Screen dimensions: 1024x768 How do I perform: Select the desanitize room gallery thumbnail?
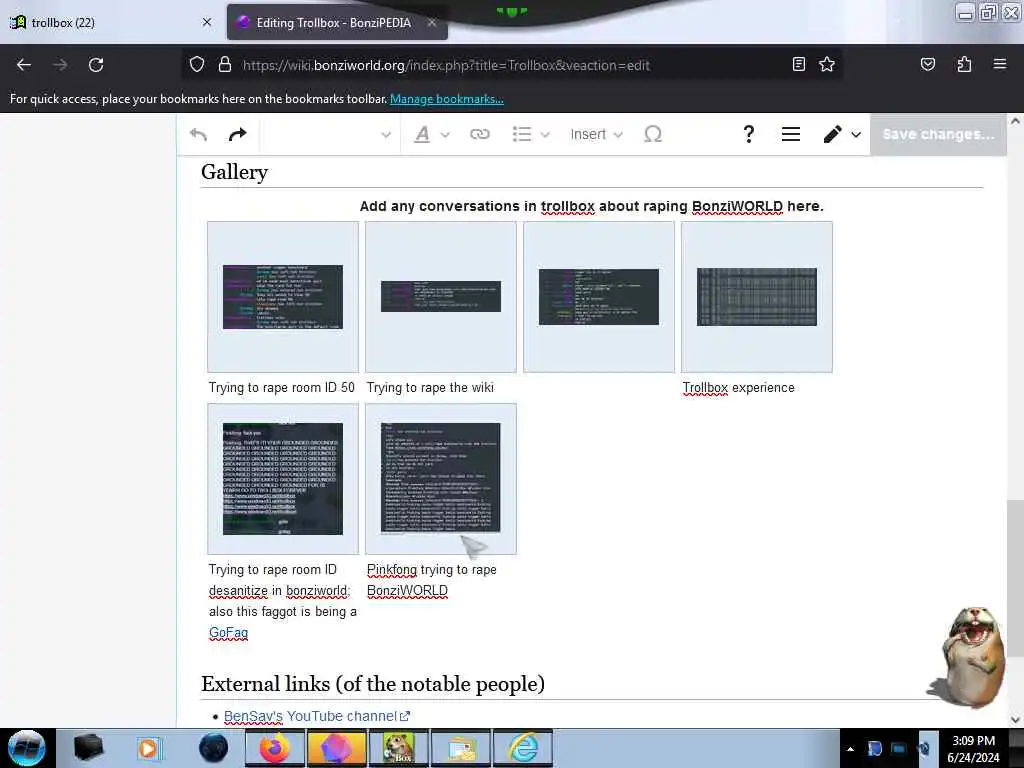click(283, 479)
